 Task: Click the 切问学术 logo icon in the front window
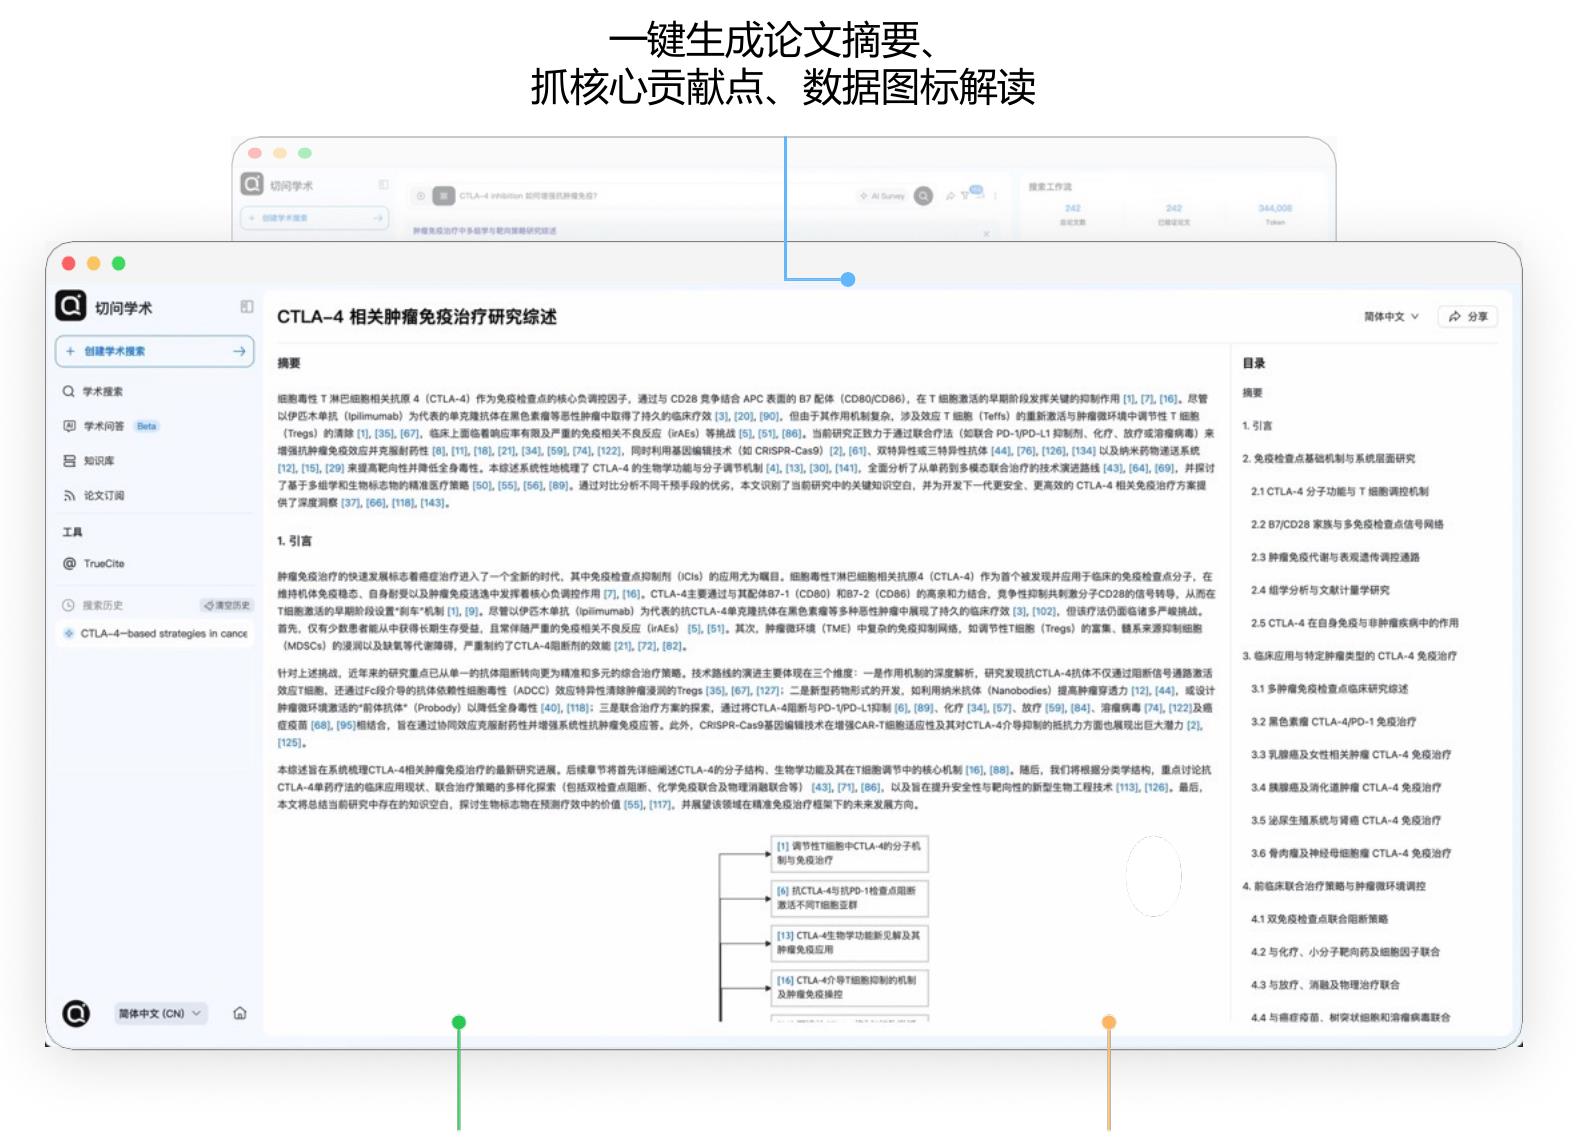[71, 306]
